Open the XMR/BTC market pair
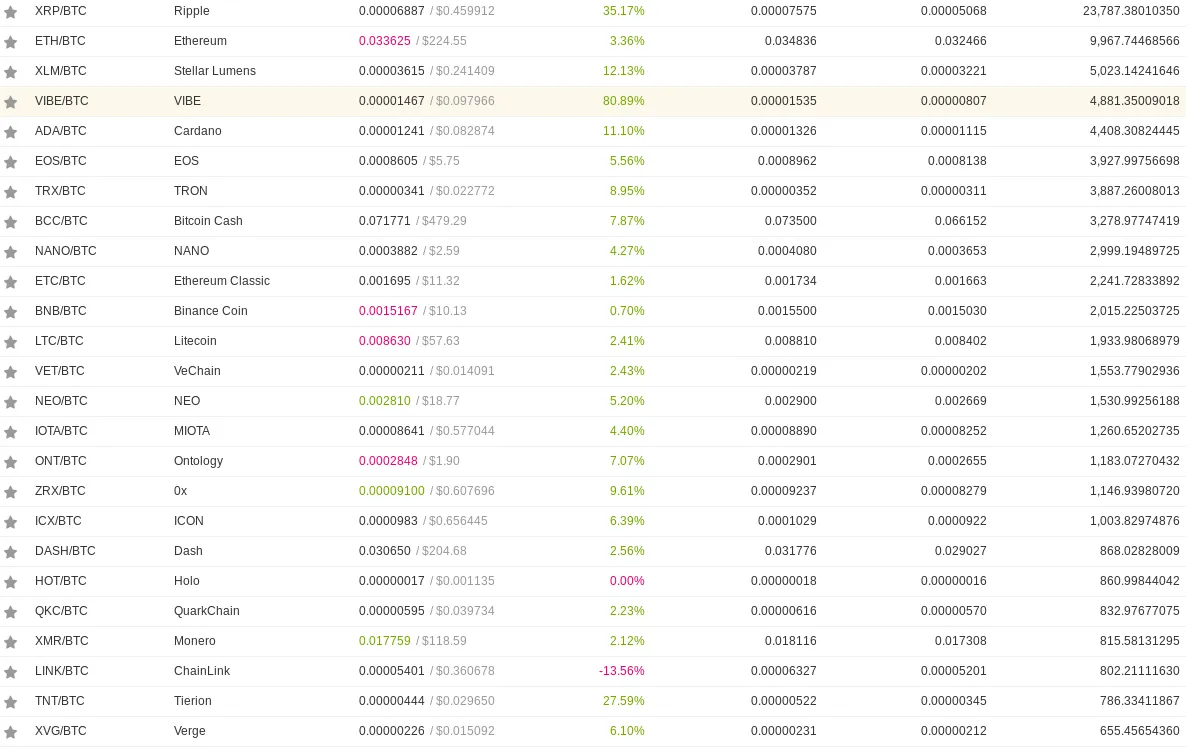 tap(62, 641)
